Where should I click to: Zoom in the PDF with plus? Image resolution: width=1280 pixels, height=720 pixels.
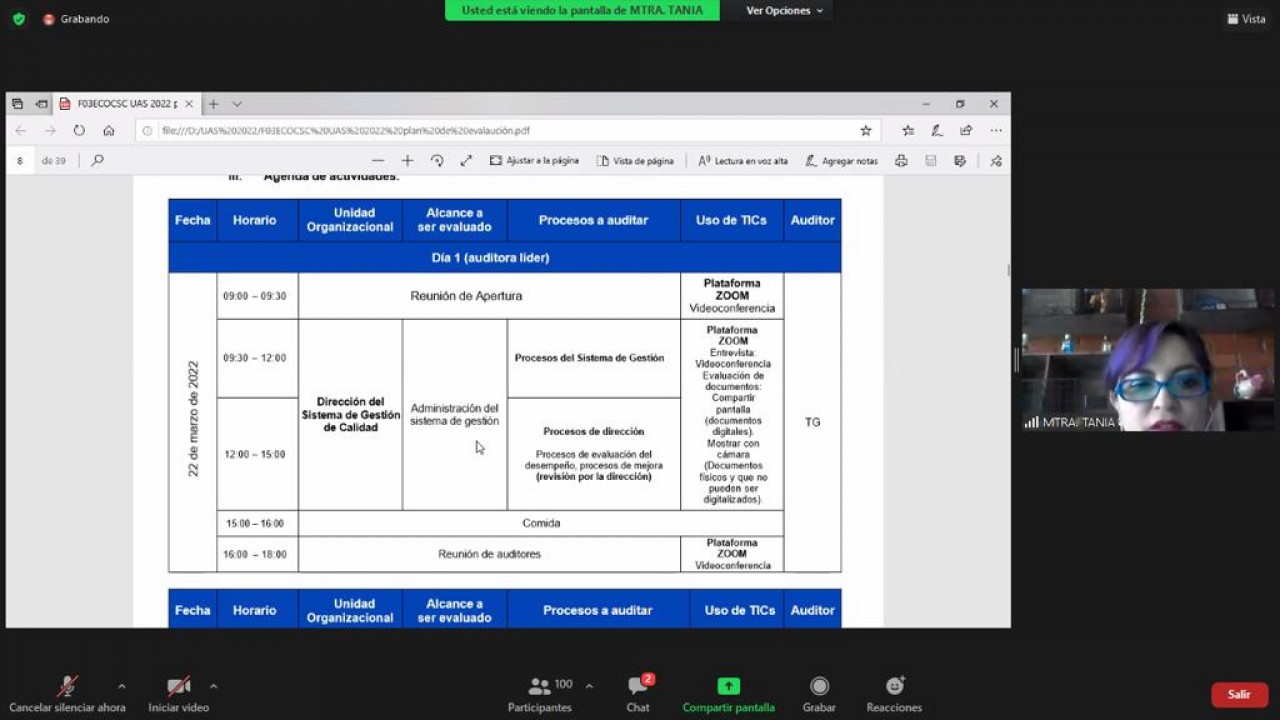407,160
